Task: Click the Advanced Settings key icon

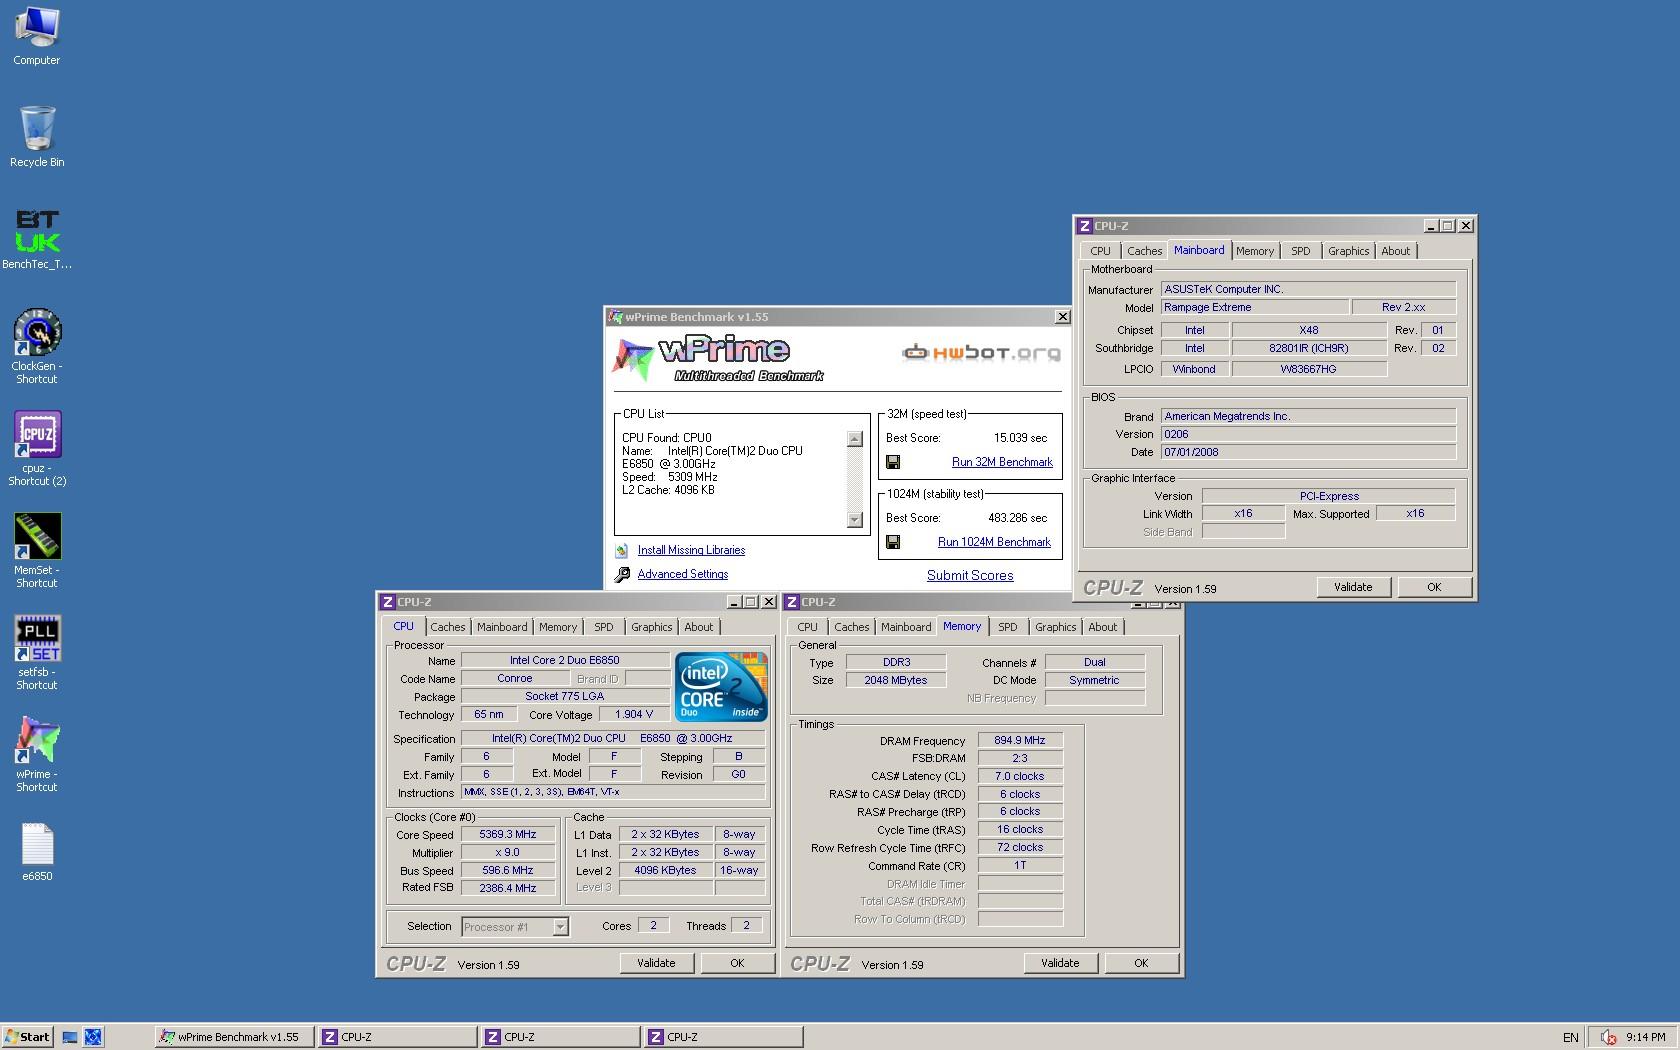Action: click(x=622, y=574)
